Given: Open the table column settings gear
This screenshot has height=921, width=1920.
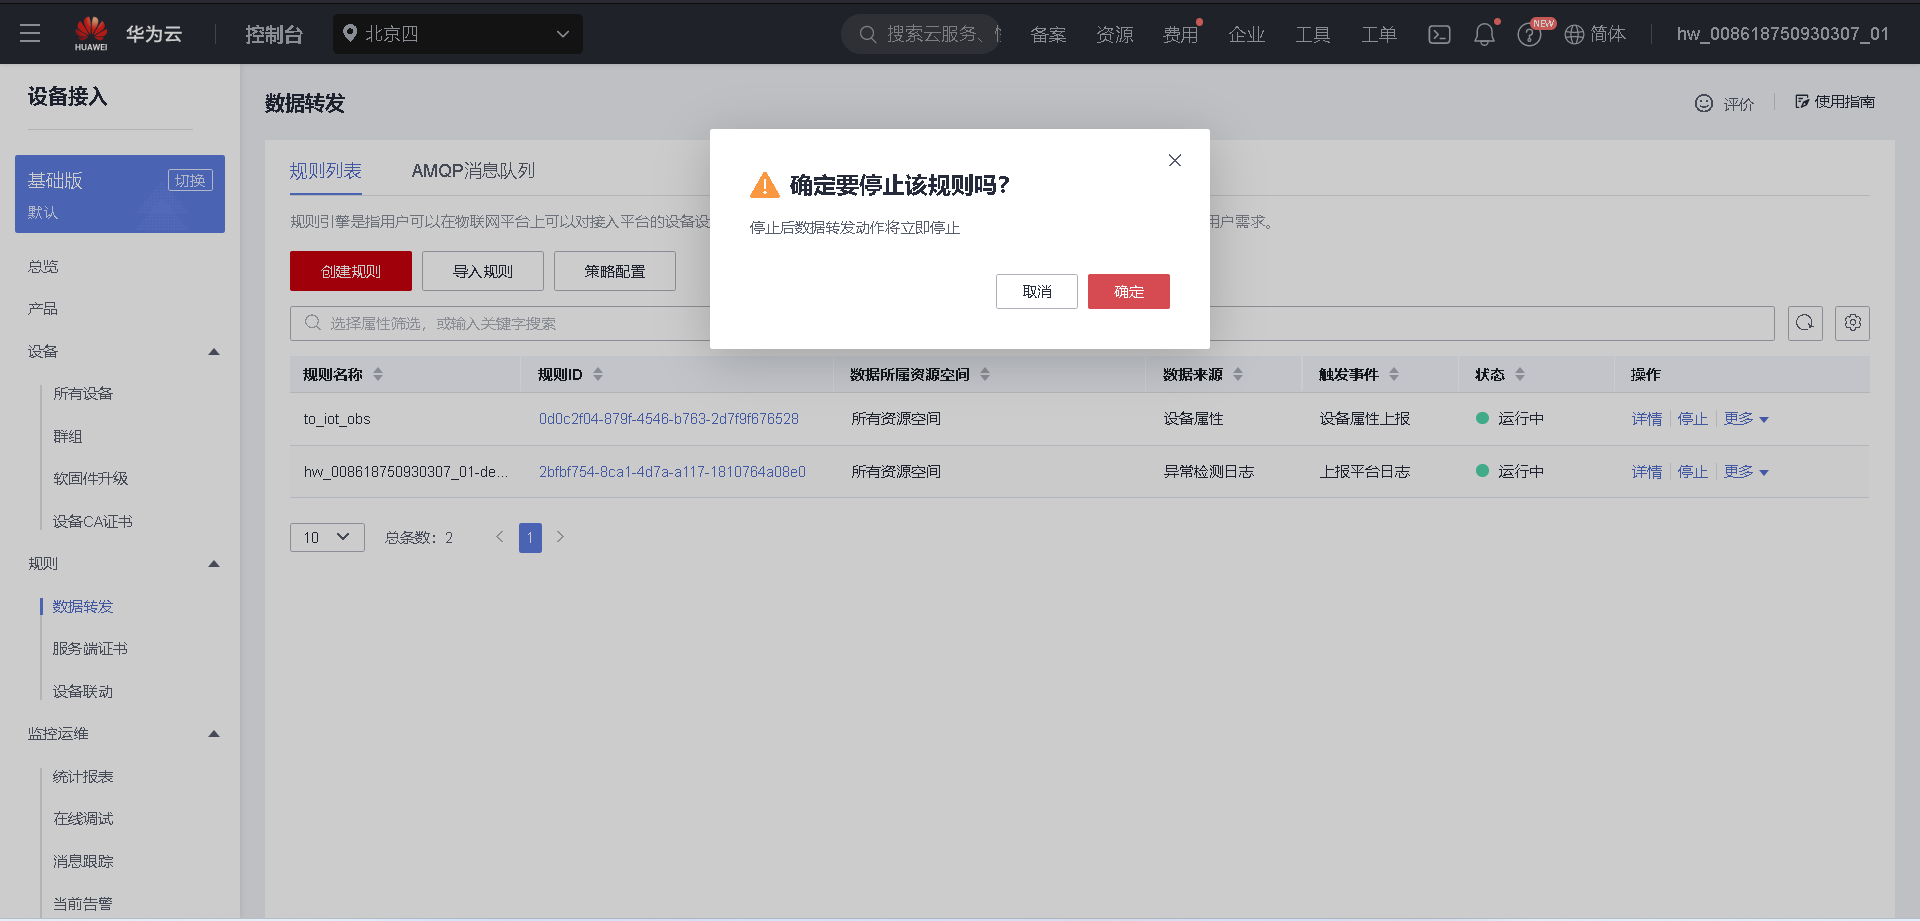Looking at the screenshot, I should pyautogui.click(x=1852, y=322).
